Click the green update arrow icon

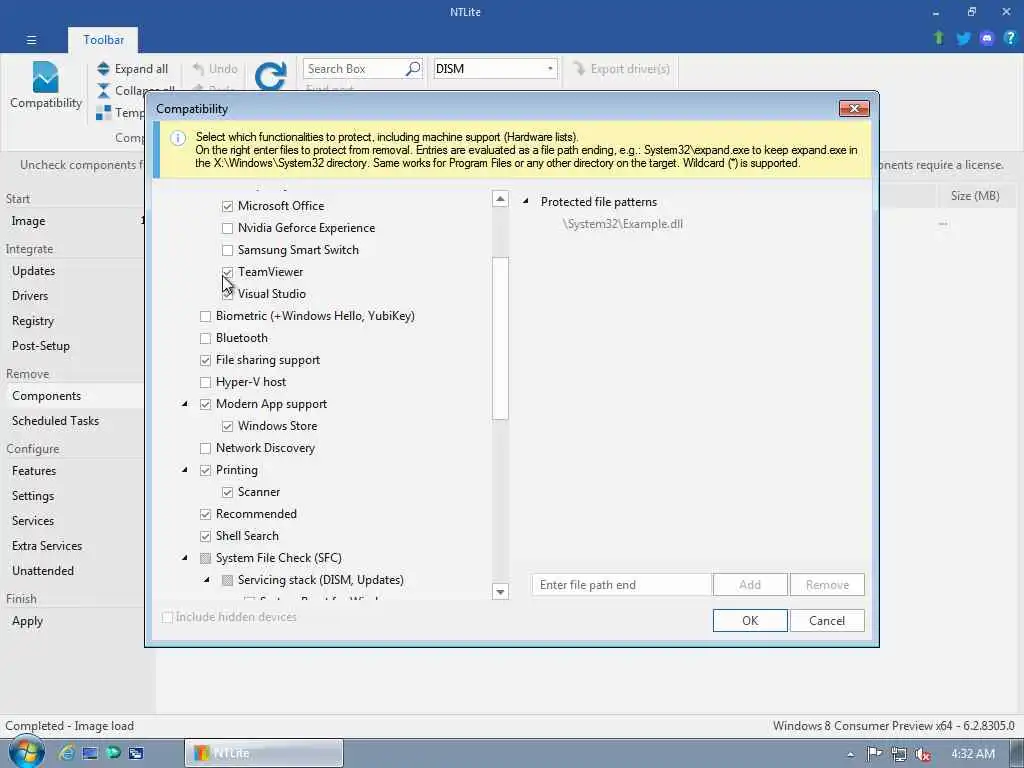[939, 38]
